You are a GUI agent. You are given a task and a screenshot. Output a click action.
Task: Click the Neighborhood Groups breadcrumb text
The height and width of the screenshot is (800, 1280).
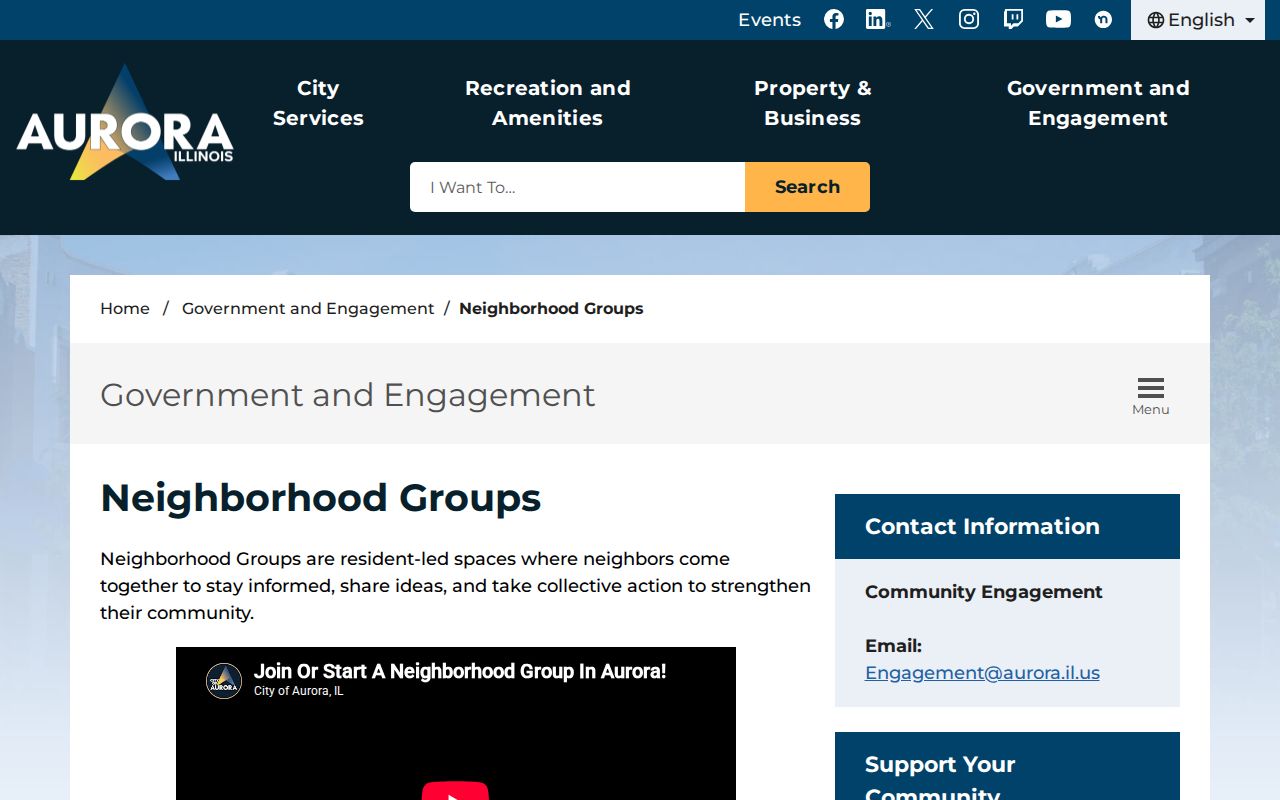pyautogui.click(x=551, y=308)
